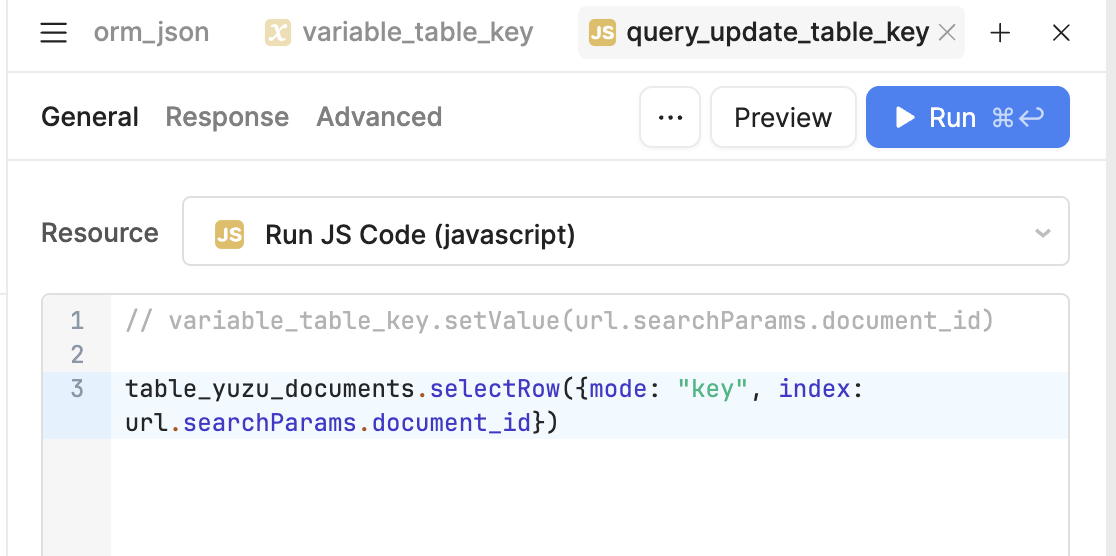Open the hamburger menu icon

tap(53, 33)
